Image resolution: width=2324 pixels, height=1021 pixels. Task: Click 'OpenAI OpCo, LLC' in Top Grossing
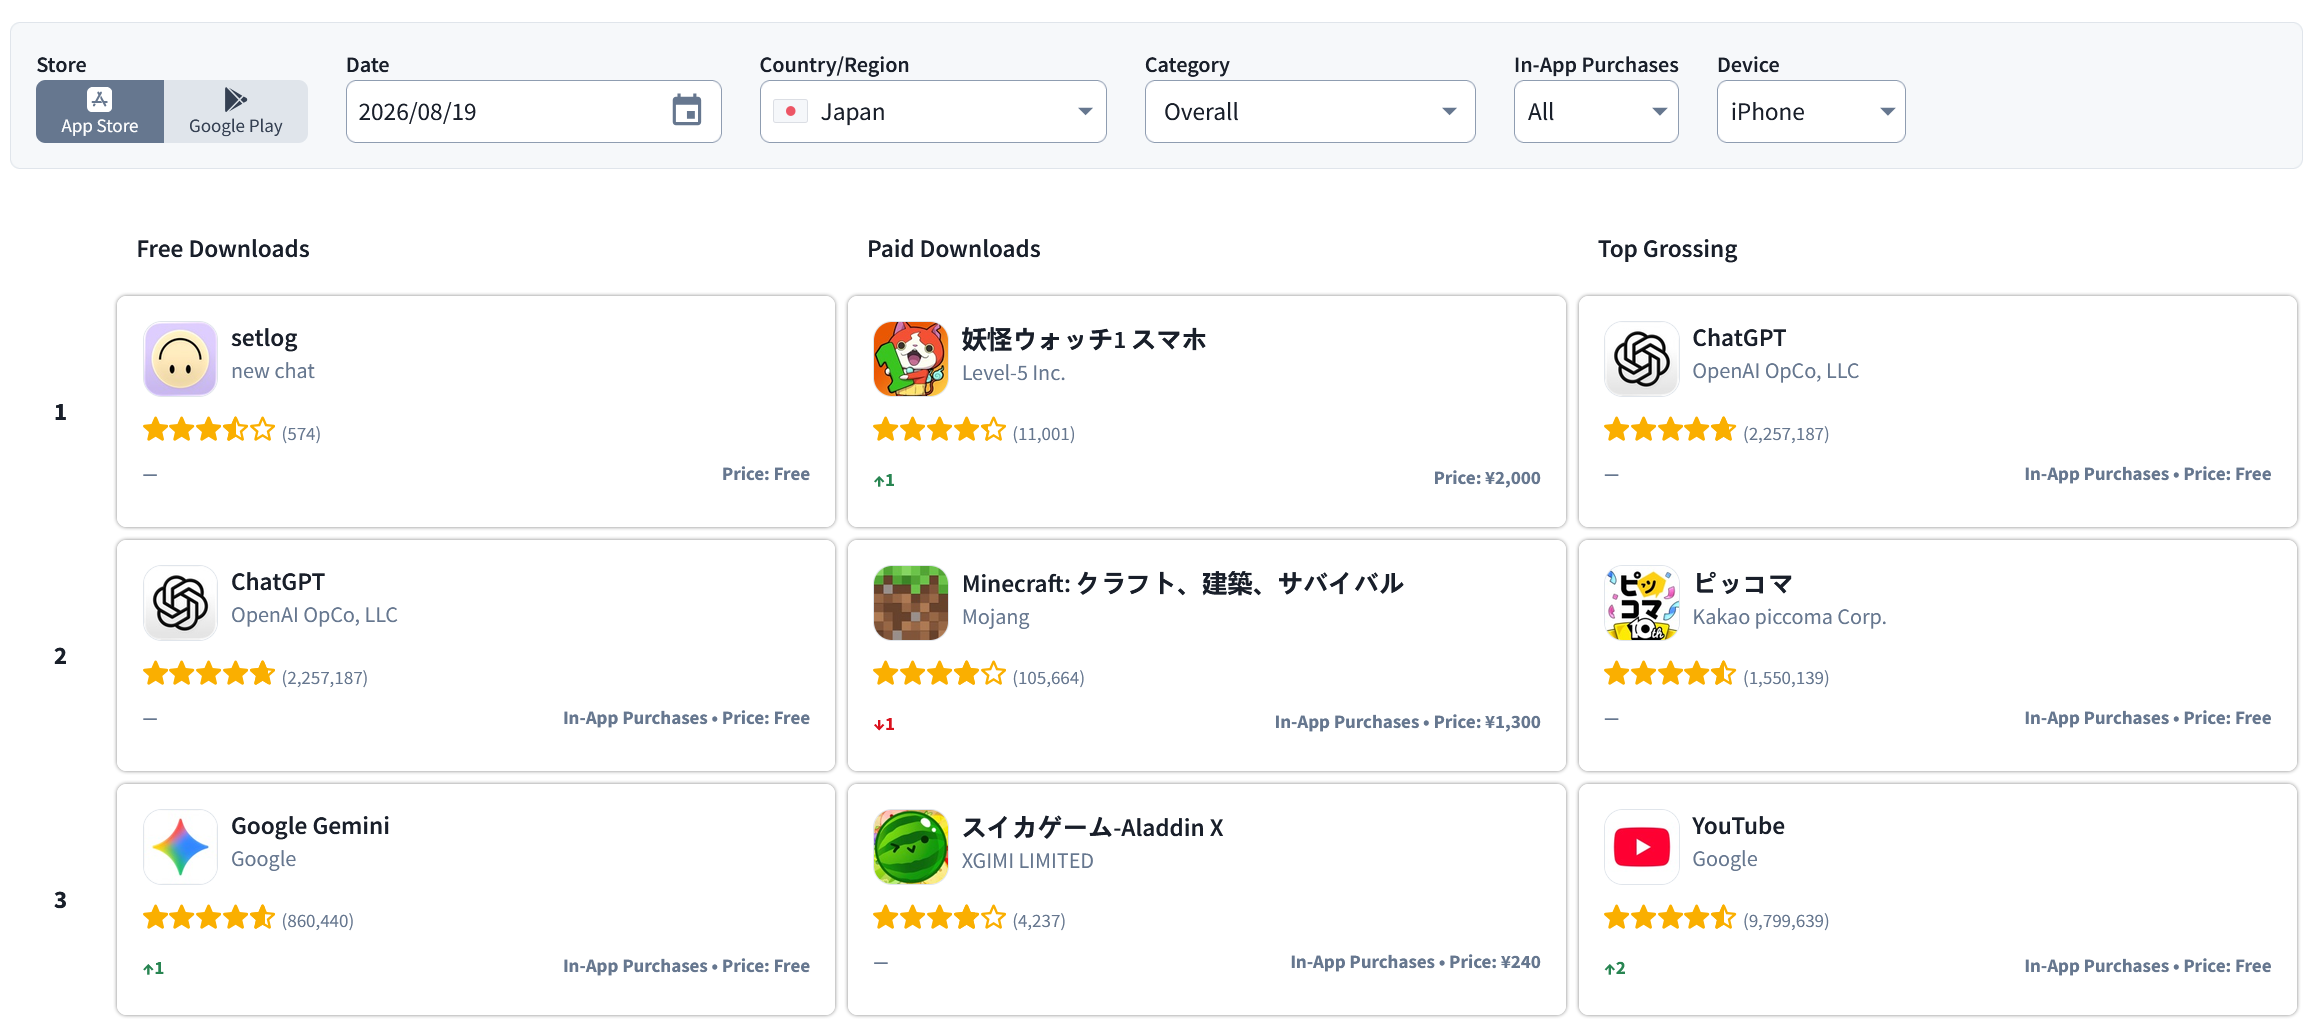1775,371
